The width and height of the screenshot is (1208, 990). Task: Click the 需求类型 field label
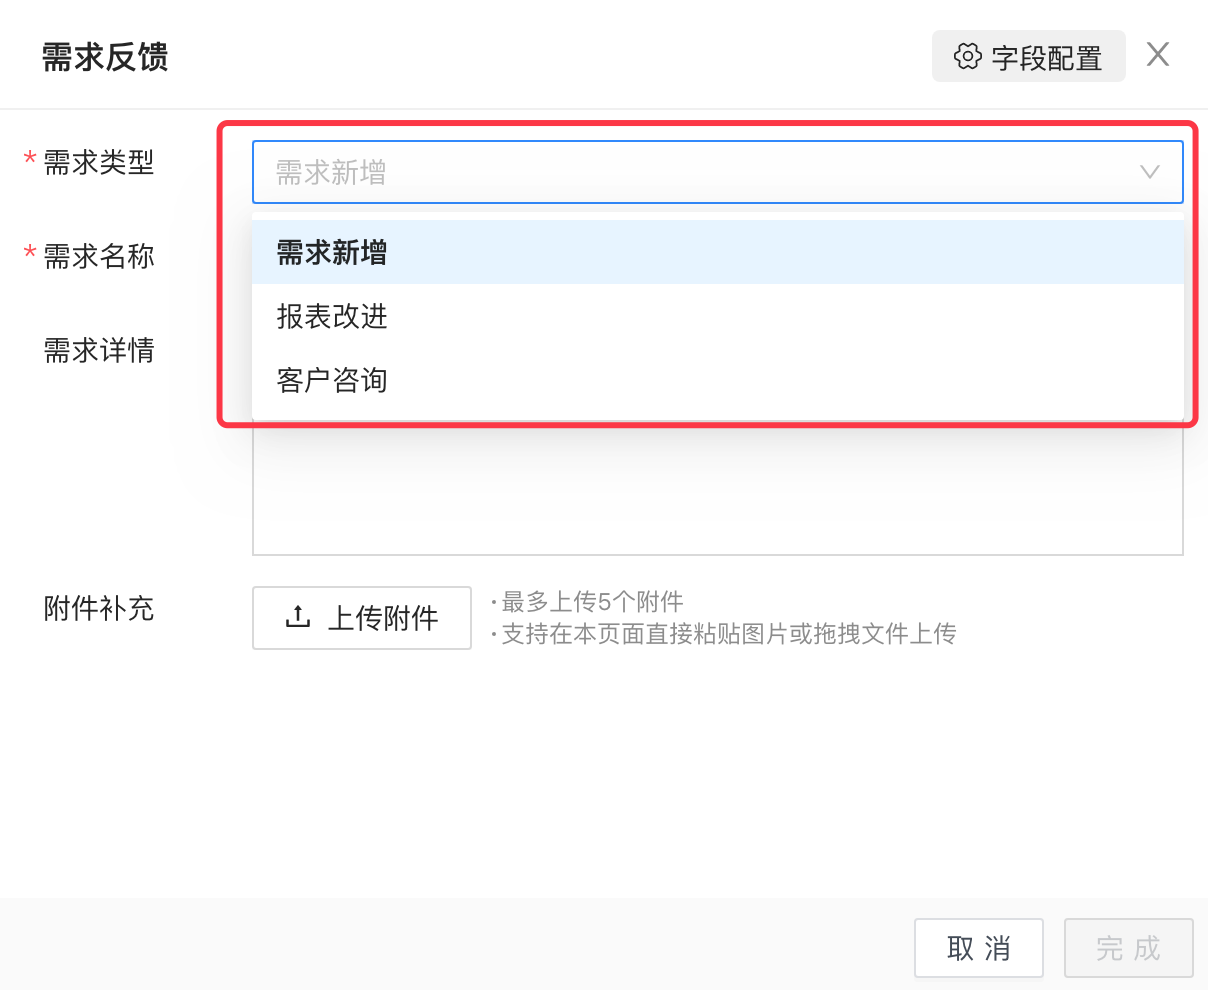(99, 162)
